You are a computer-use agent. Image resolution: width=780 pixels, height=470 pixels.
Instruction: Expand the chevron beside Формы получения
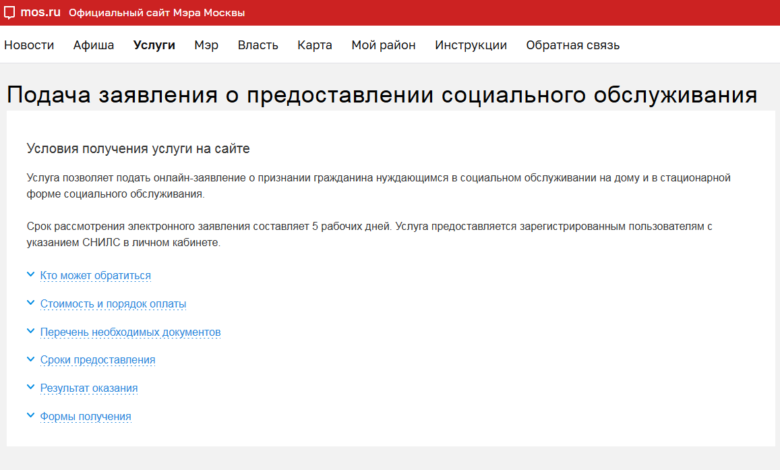31,415
